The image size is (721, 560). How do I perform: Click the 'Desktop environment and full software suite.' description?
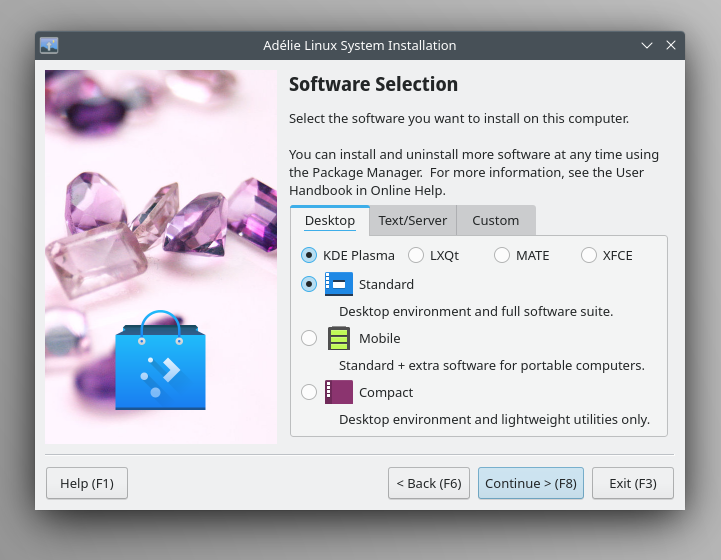pos(476,312)
